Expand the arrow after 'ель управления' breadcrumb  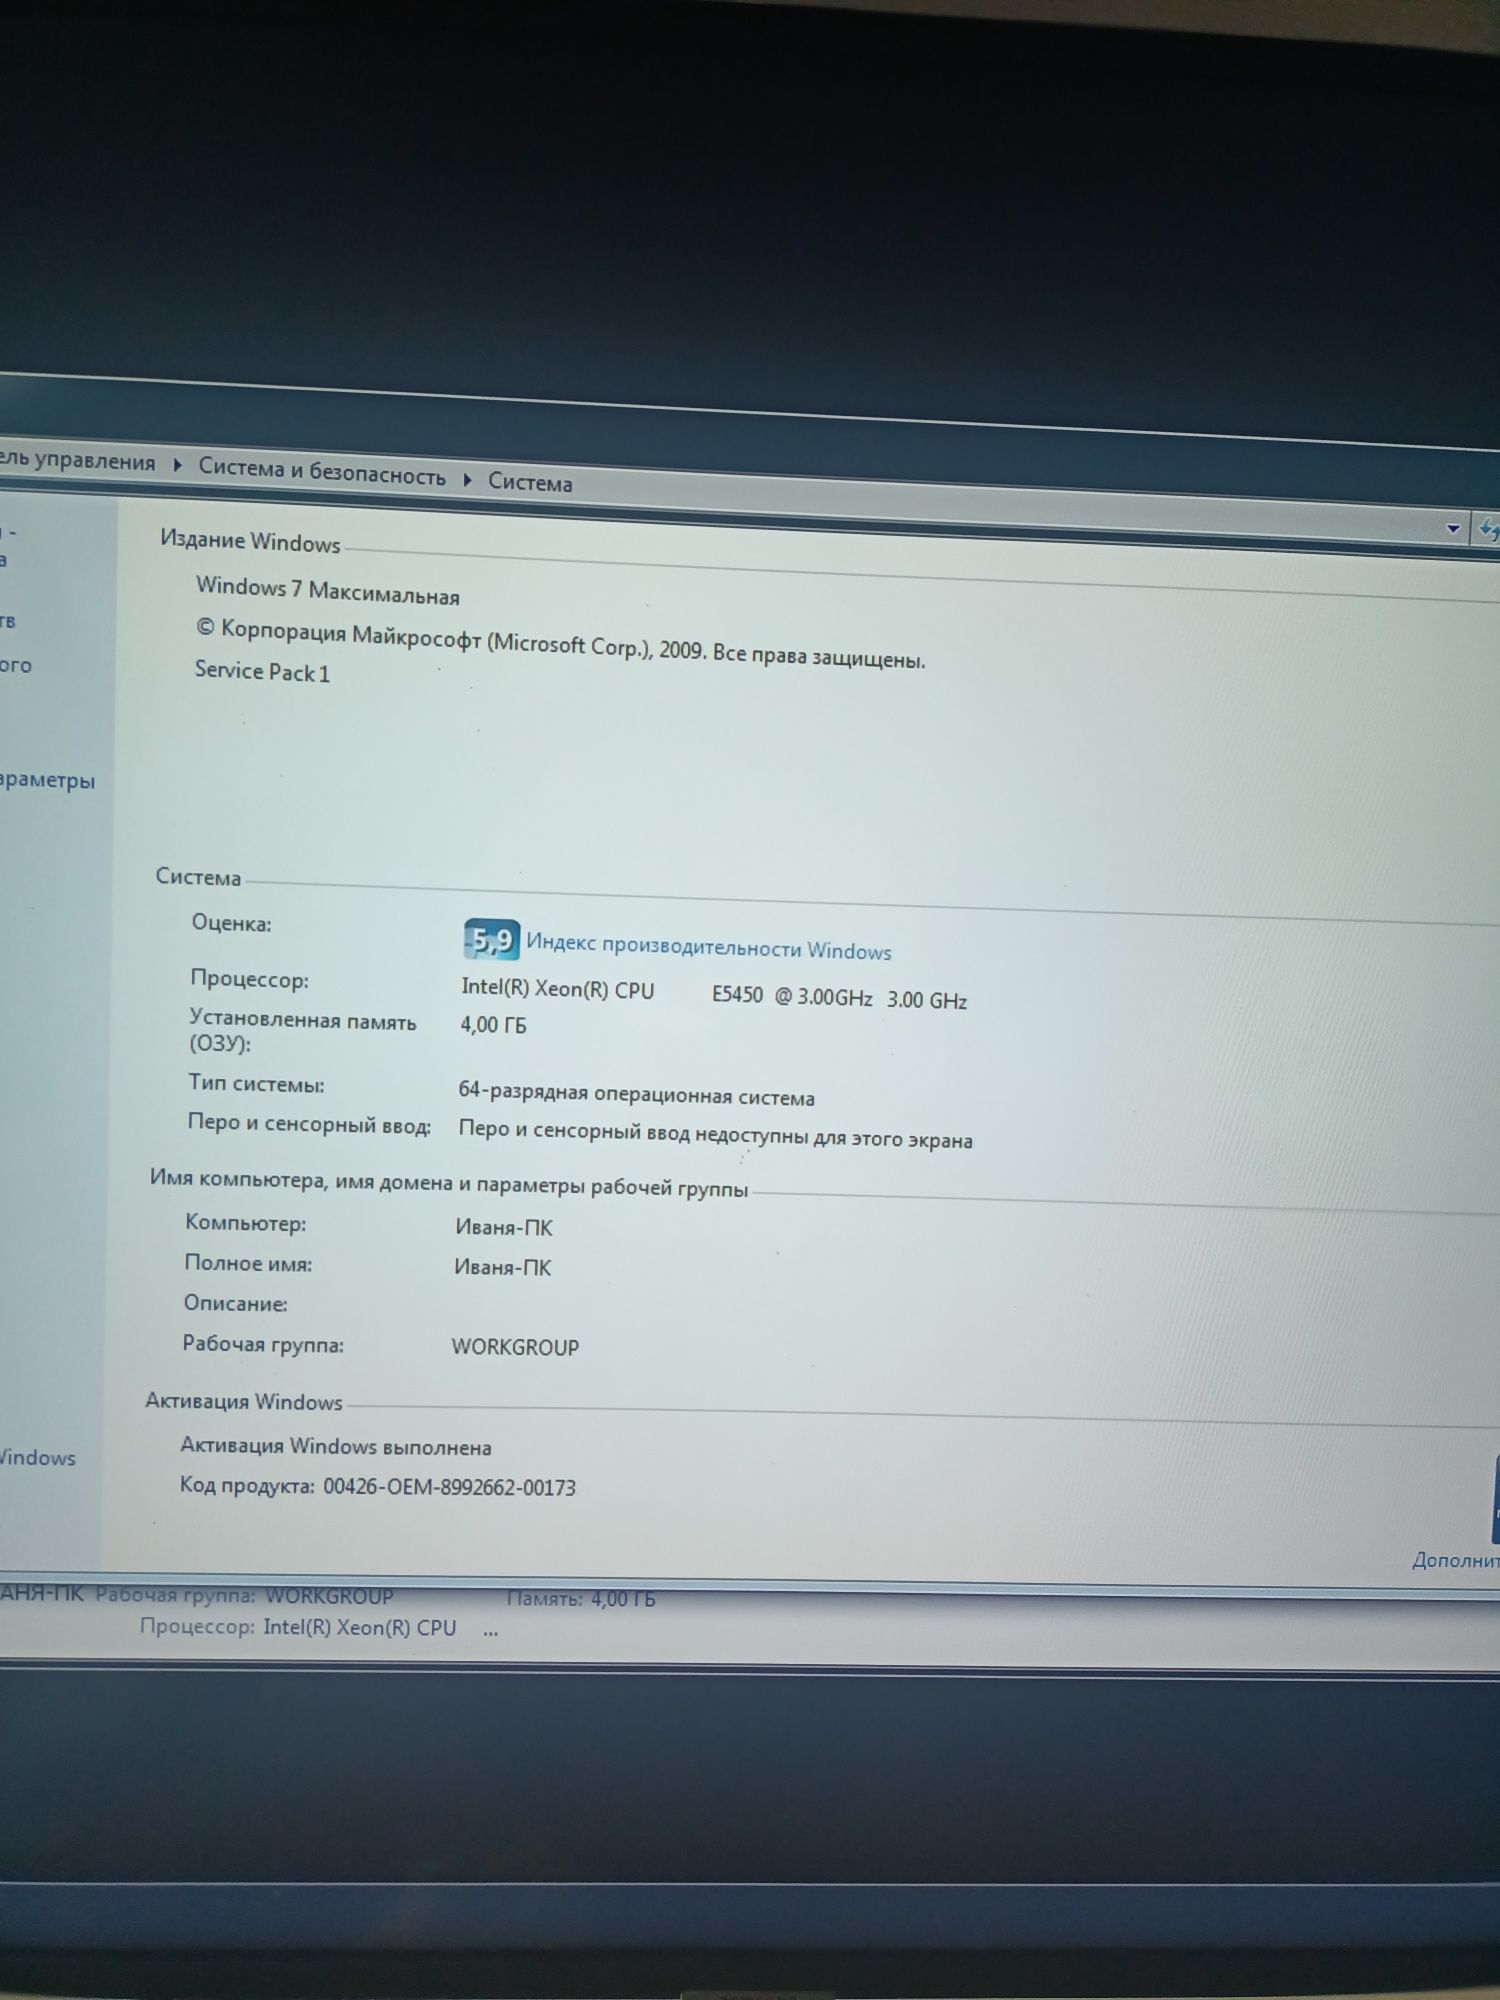[177, 465]
